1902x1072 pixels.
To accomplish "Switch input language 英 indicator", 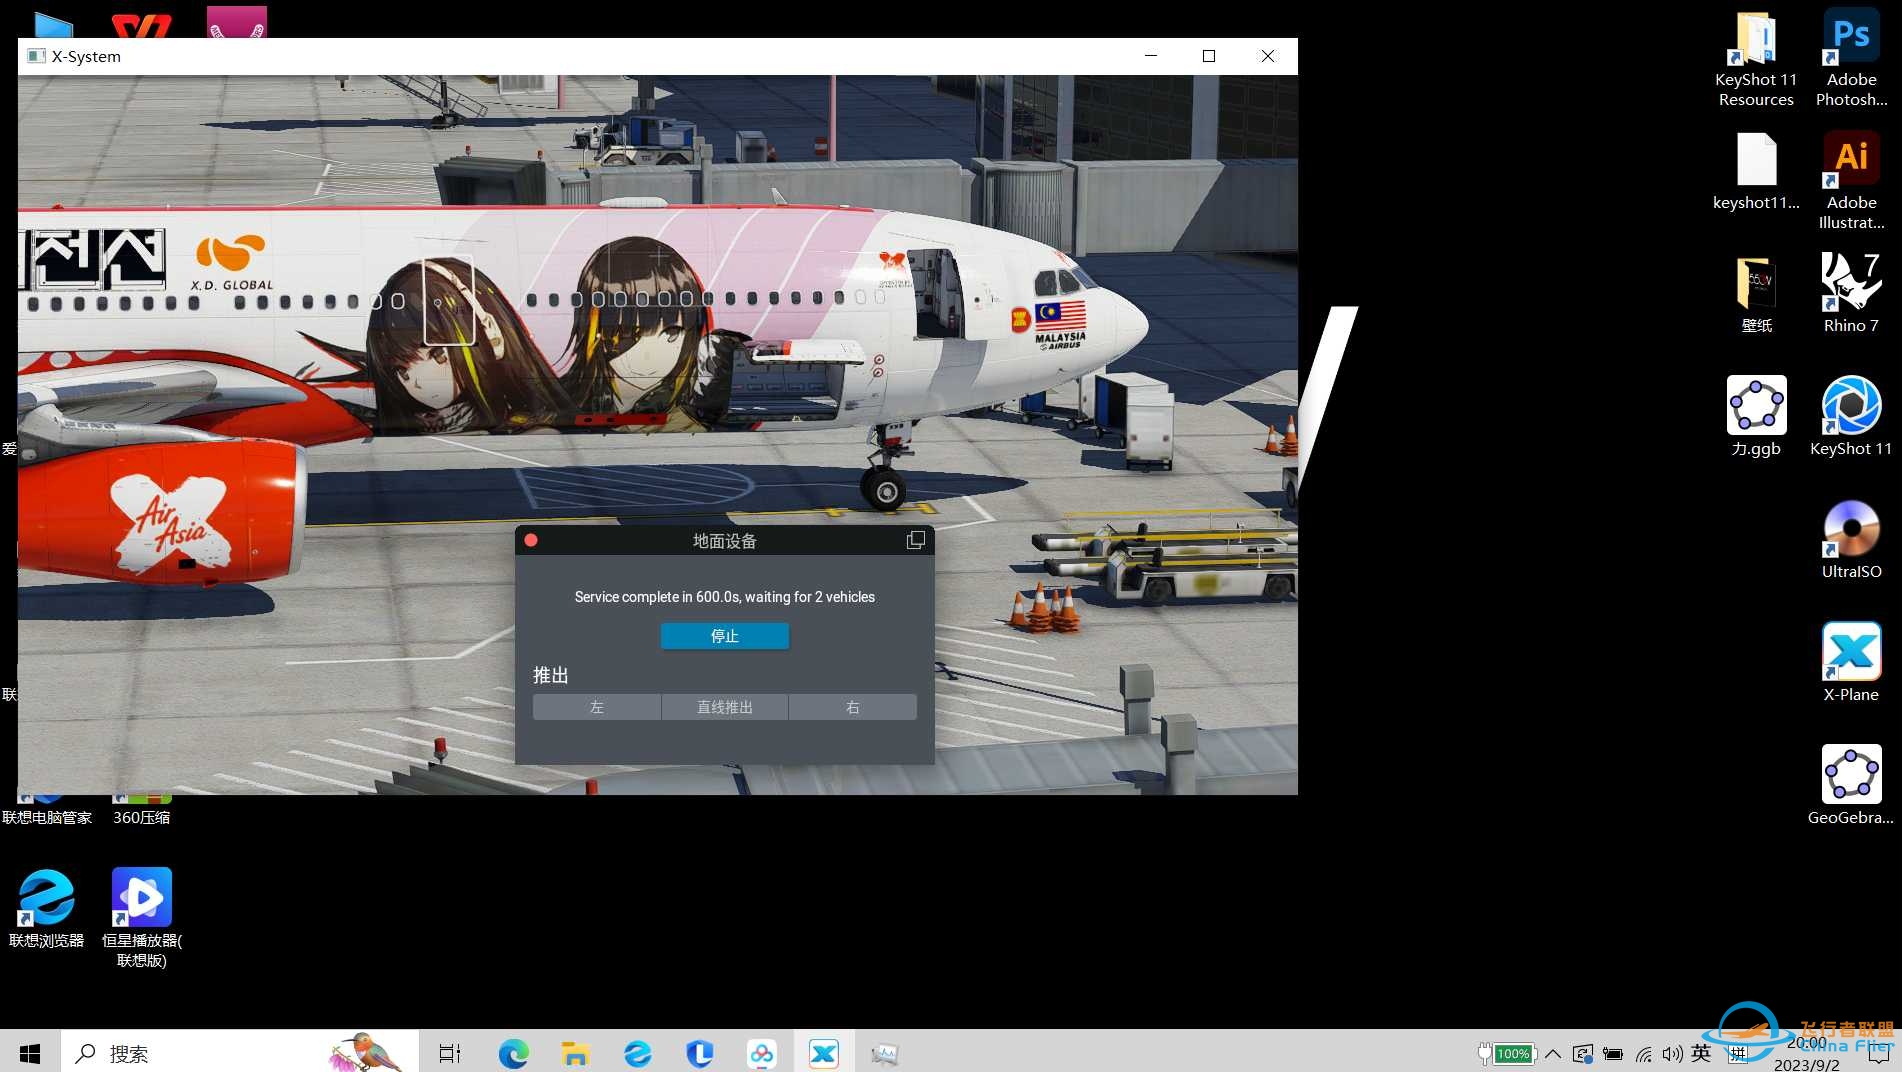I will 1701,1053.
